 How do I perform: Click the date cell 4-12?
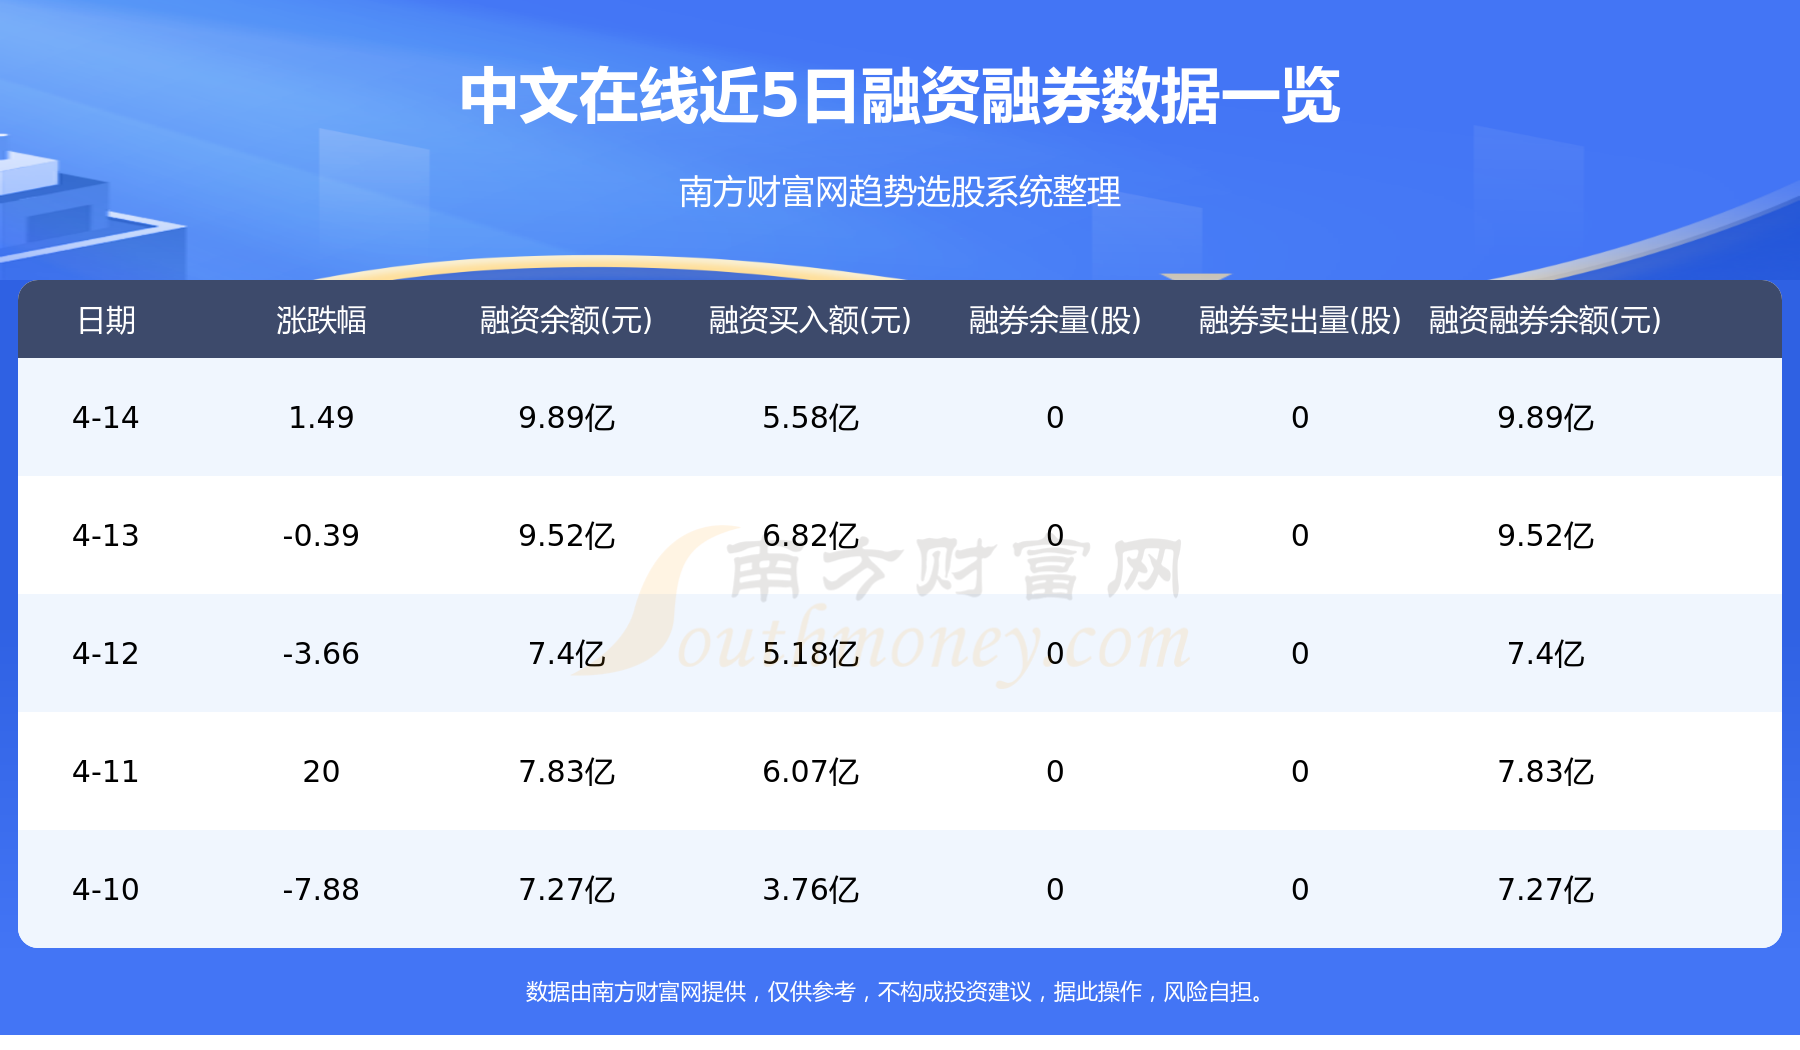[x=106, y=654]
